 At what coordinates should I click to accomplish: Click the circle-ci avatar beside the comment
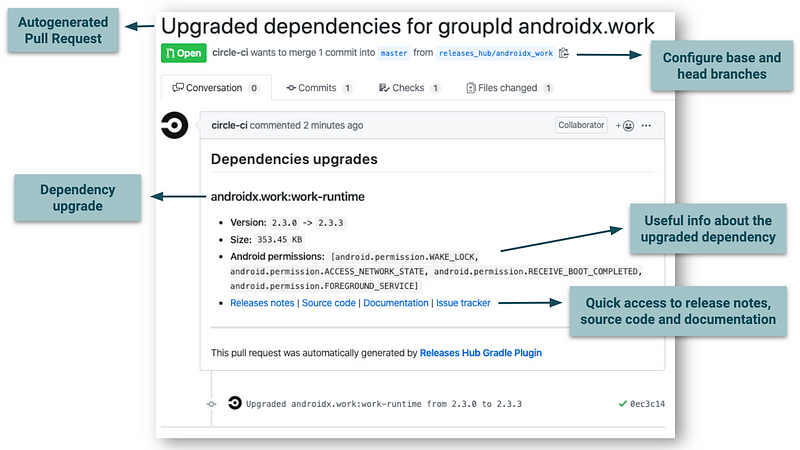point(174,125)
